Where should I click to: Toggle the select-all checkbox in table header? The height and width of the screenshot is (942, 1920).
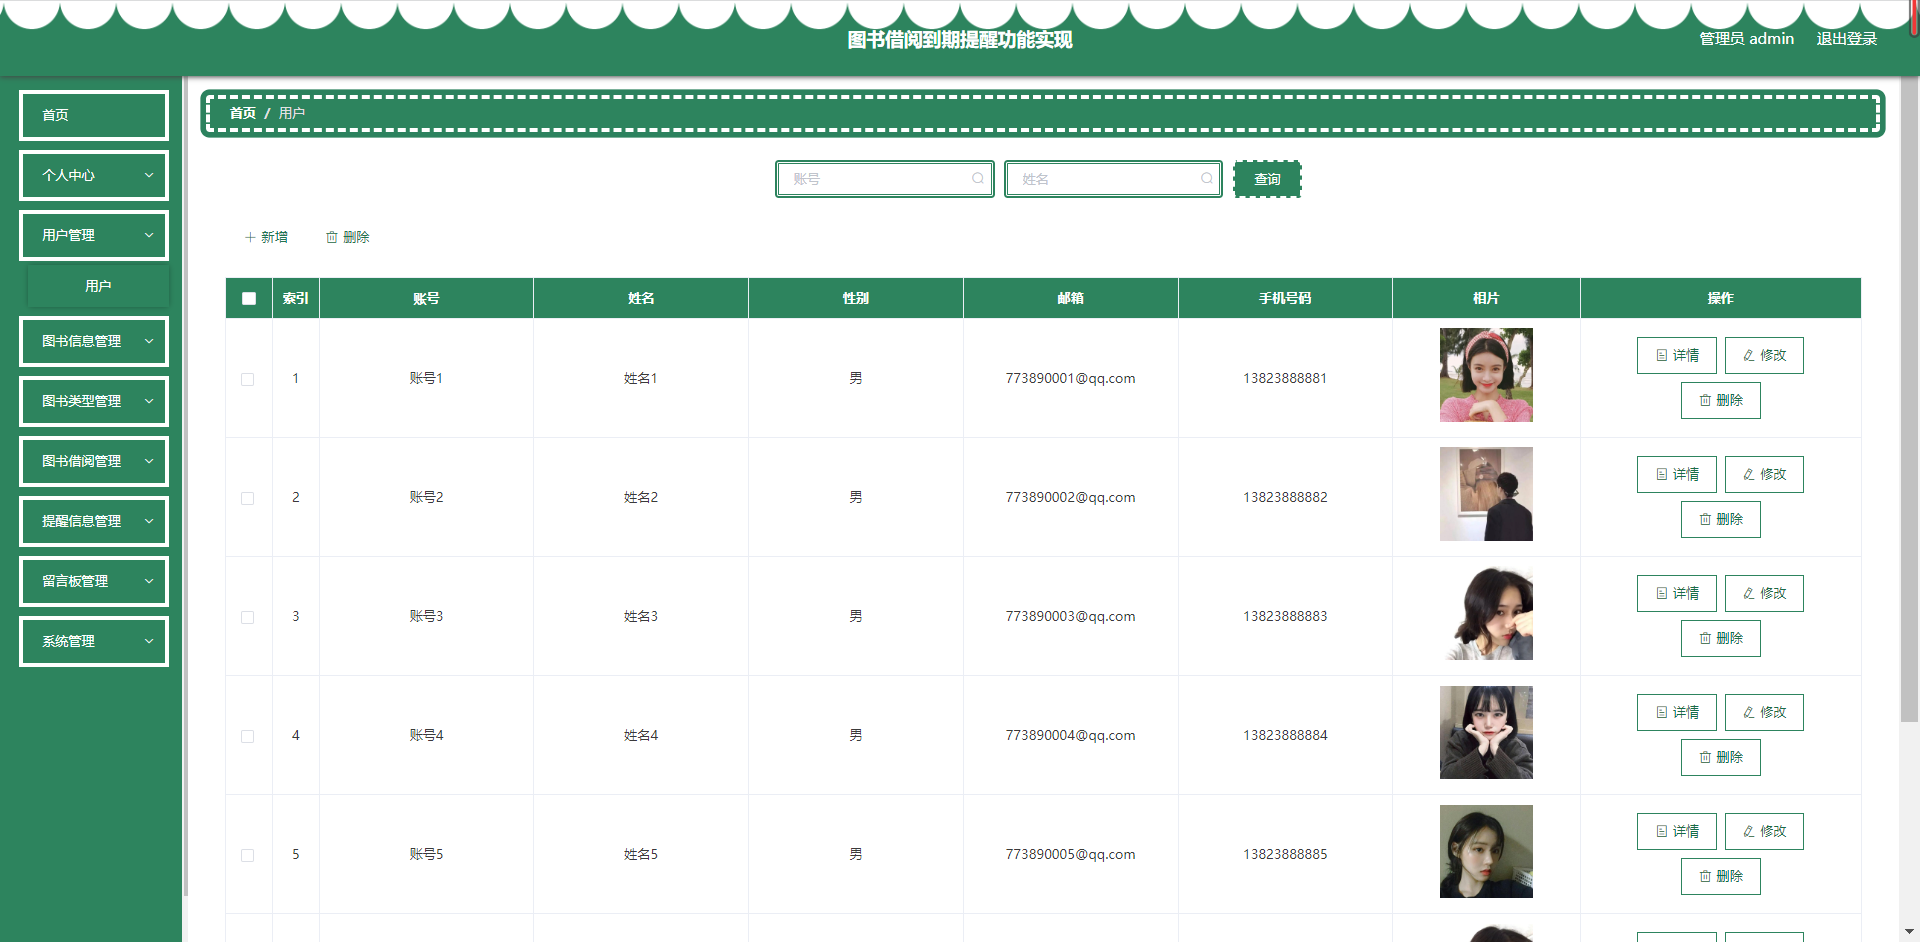(x=249, y=298)
